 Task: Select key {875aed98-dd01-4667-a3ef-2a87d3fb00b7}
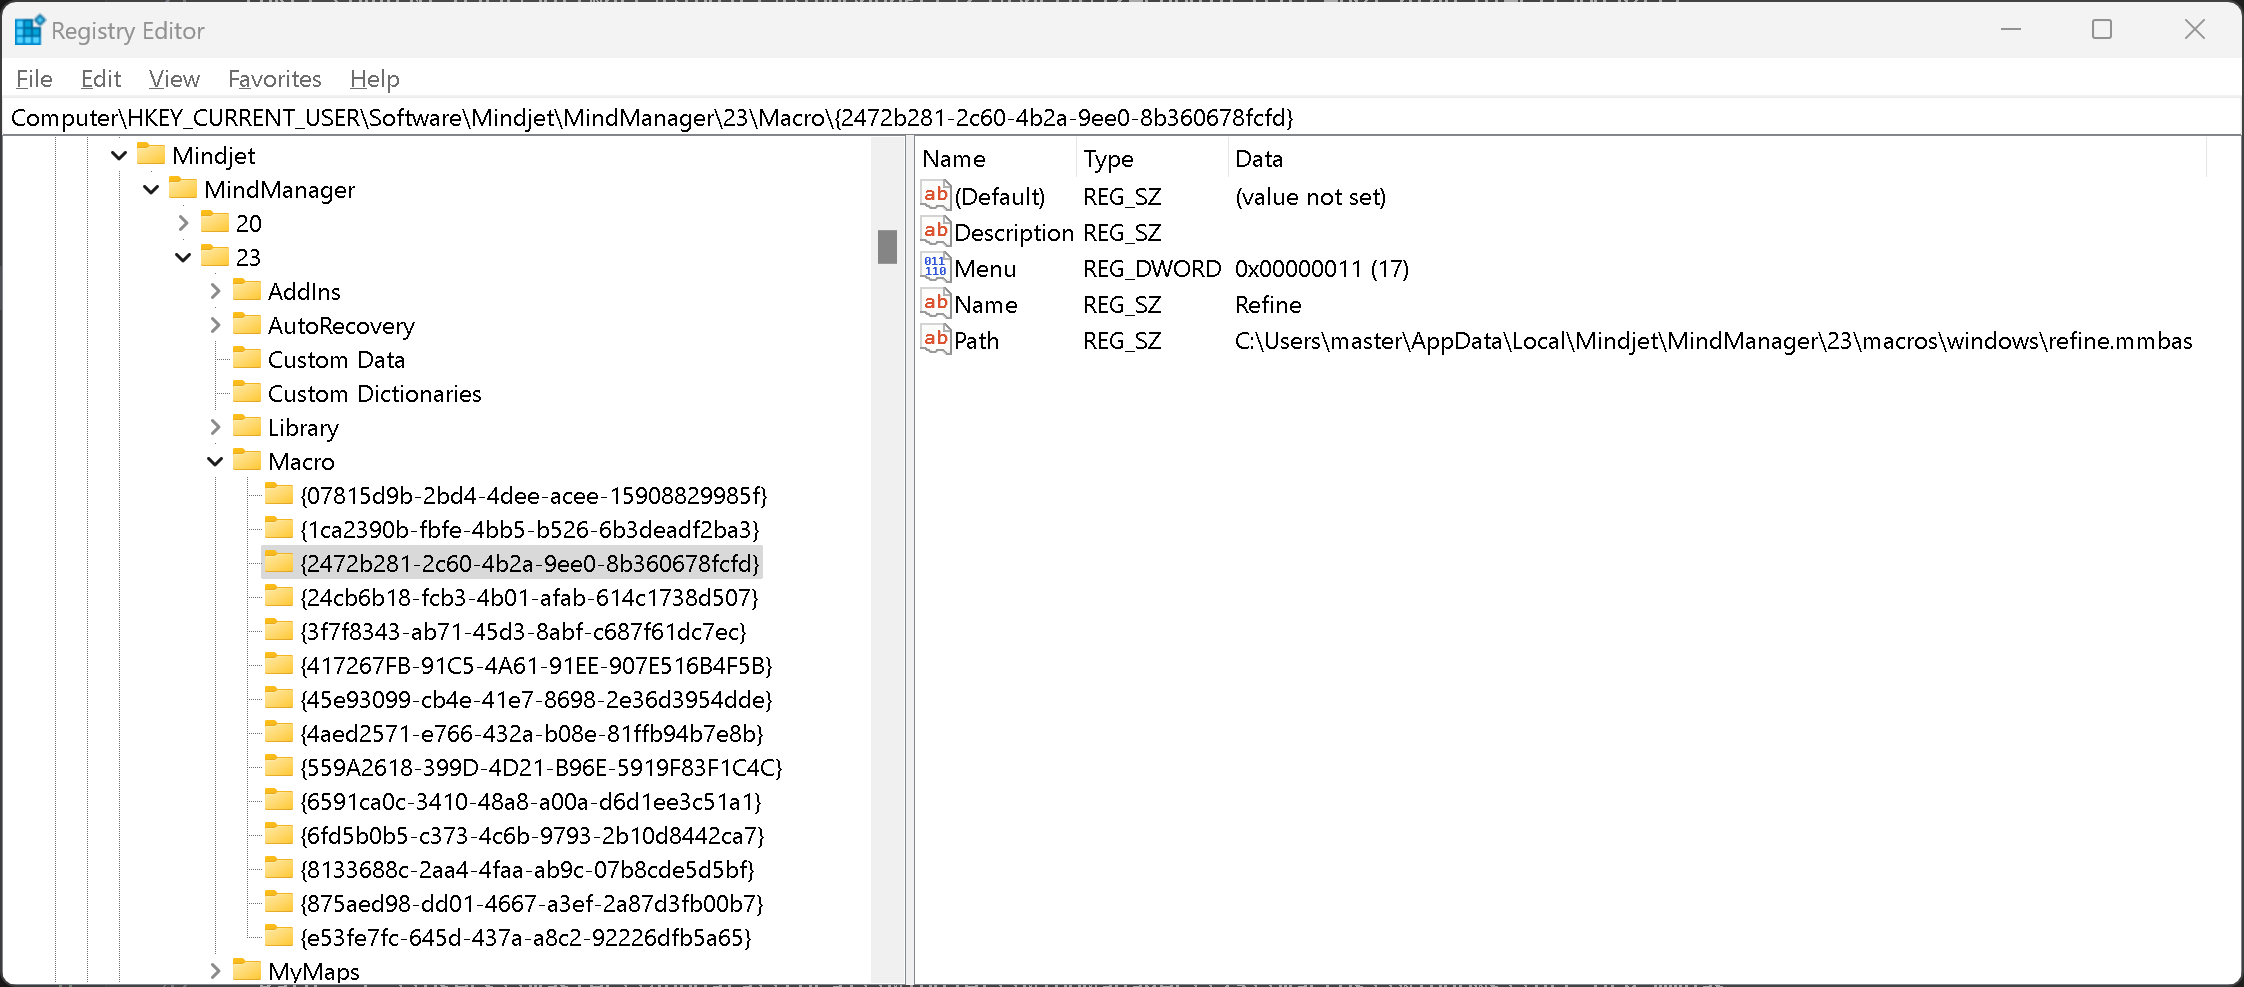531,903
